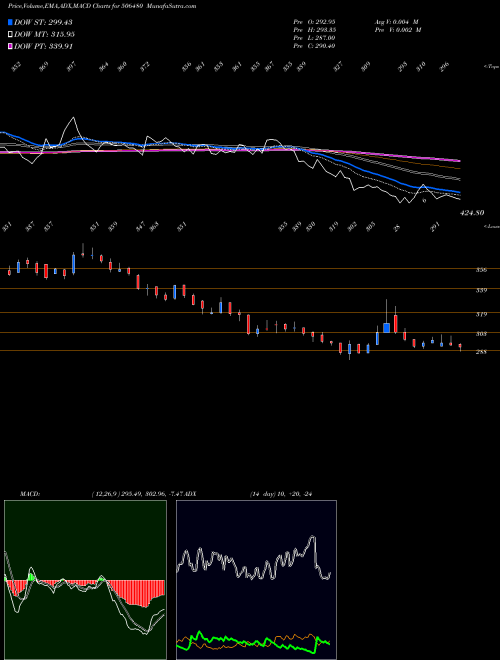Click the ADX (14 day) parameters text
Screen dimensions: 500x660
(281, 494)
